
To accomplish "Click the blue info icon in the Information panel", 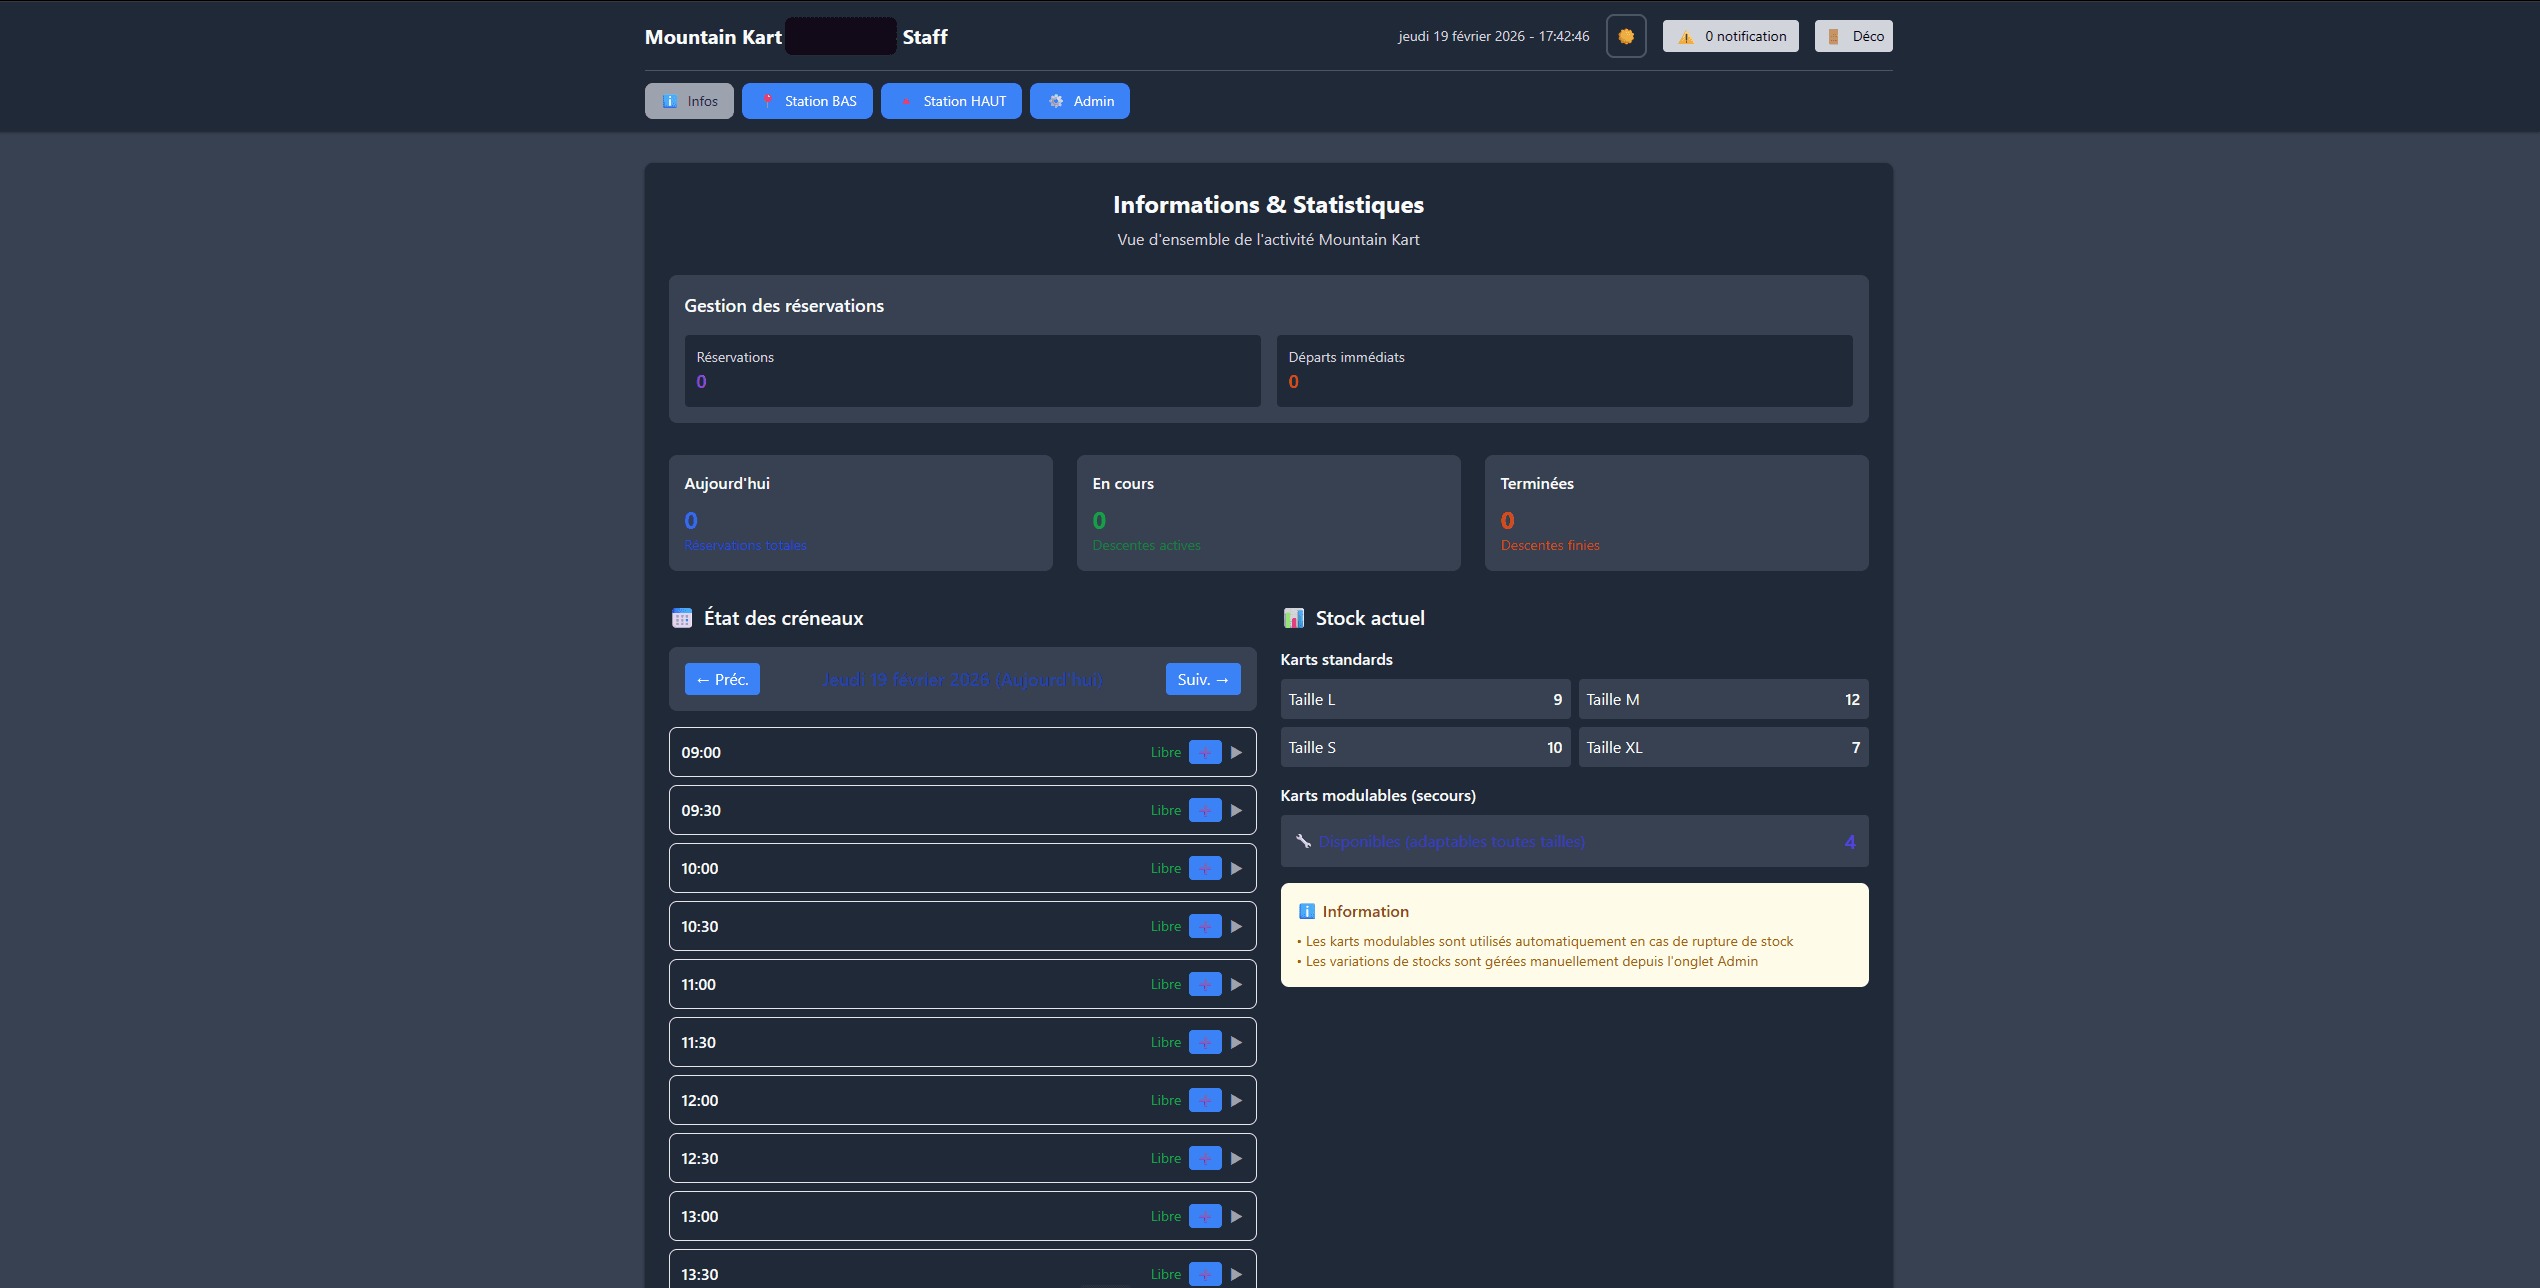I will pyautogui.click(x=1307, y=911).
